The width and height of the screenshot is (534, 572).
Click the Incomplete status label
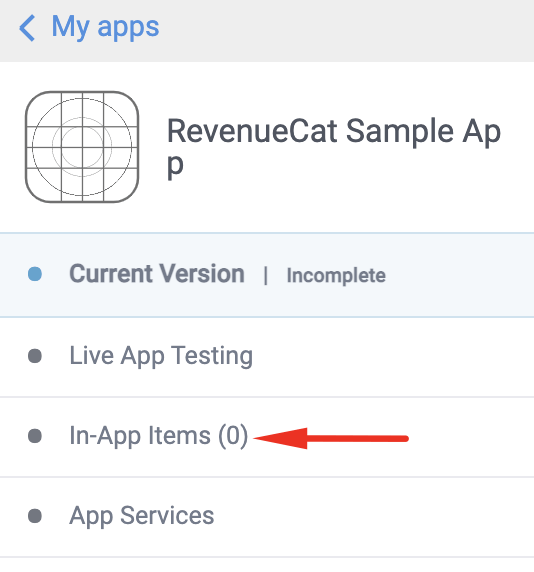(336, 275)
